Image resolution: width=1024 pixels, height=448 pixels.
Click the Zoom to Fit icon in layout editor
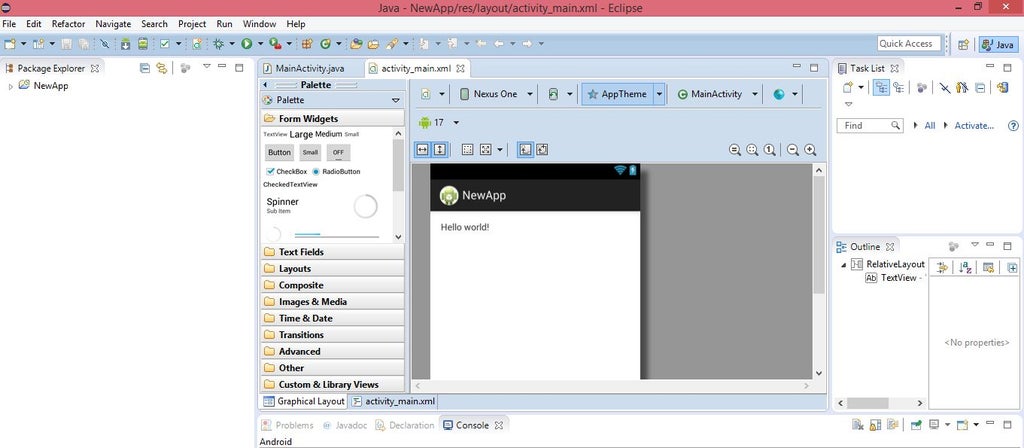tap(752, 150)
